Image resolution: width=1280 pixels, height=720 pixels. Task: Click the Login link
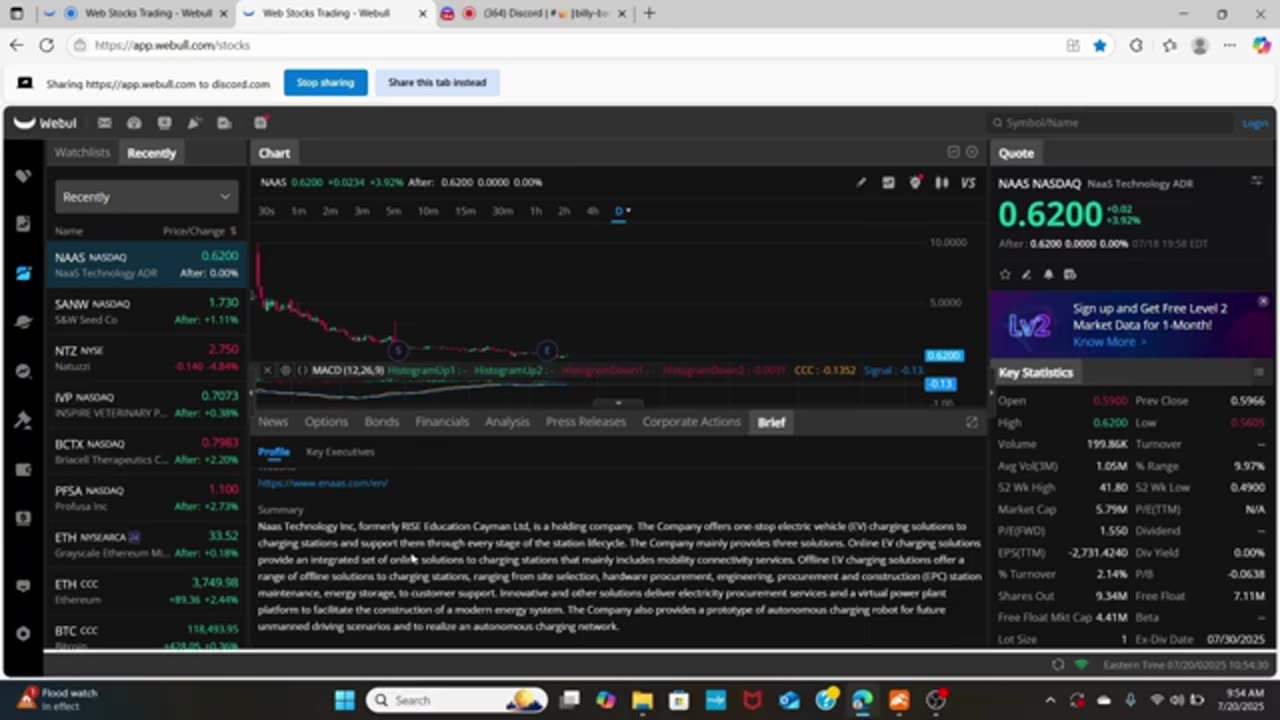(1255, 123)
